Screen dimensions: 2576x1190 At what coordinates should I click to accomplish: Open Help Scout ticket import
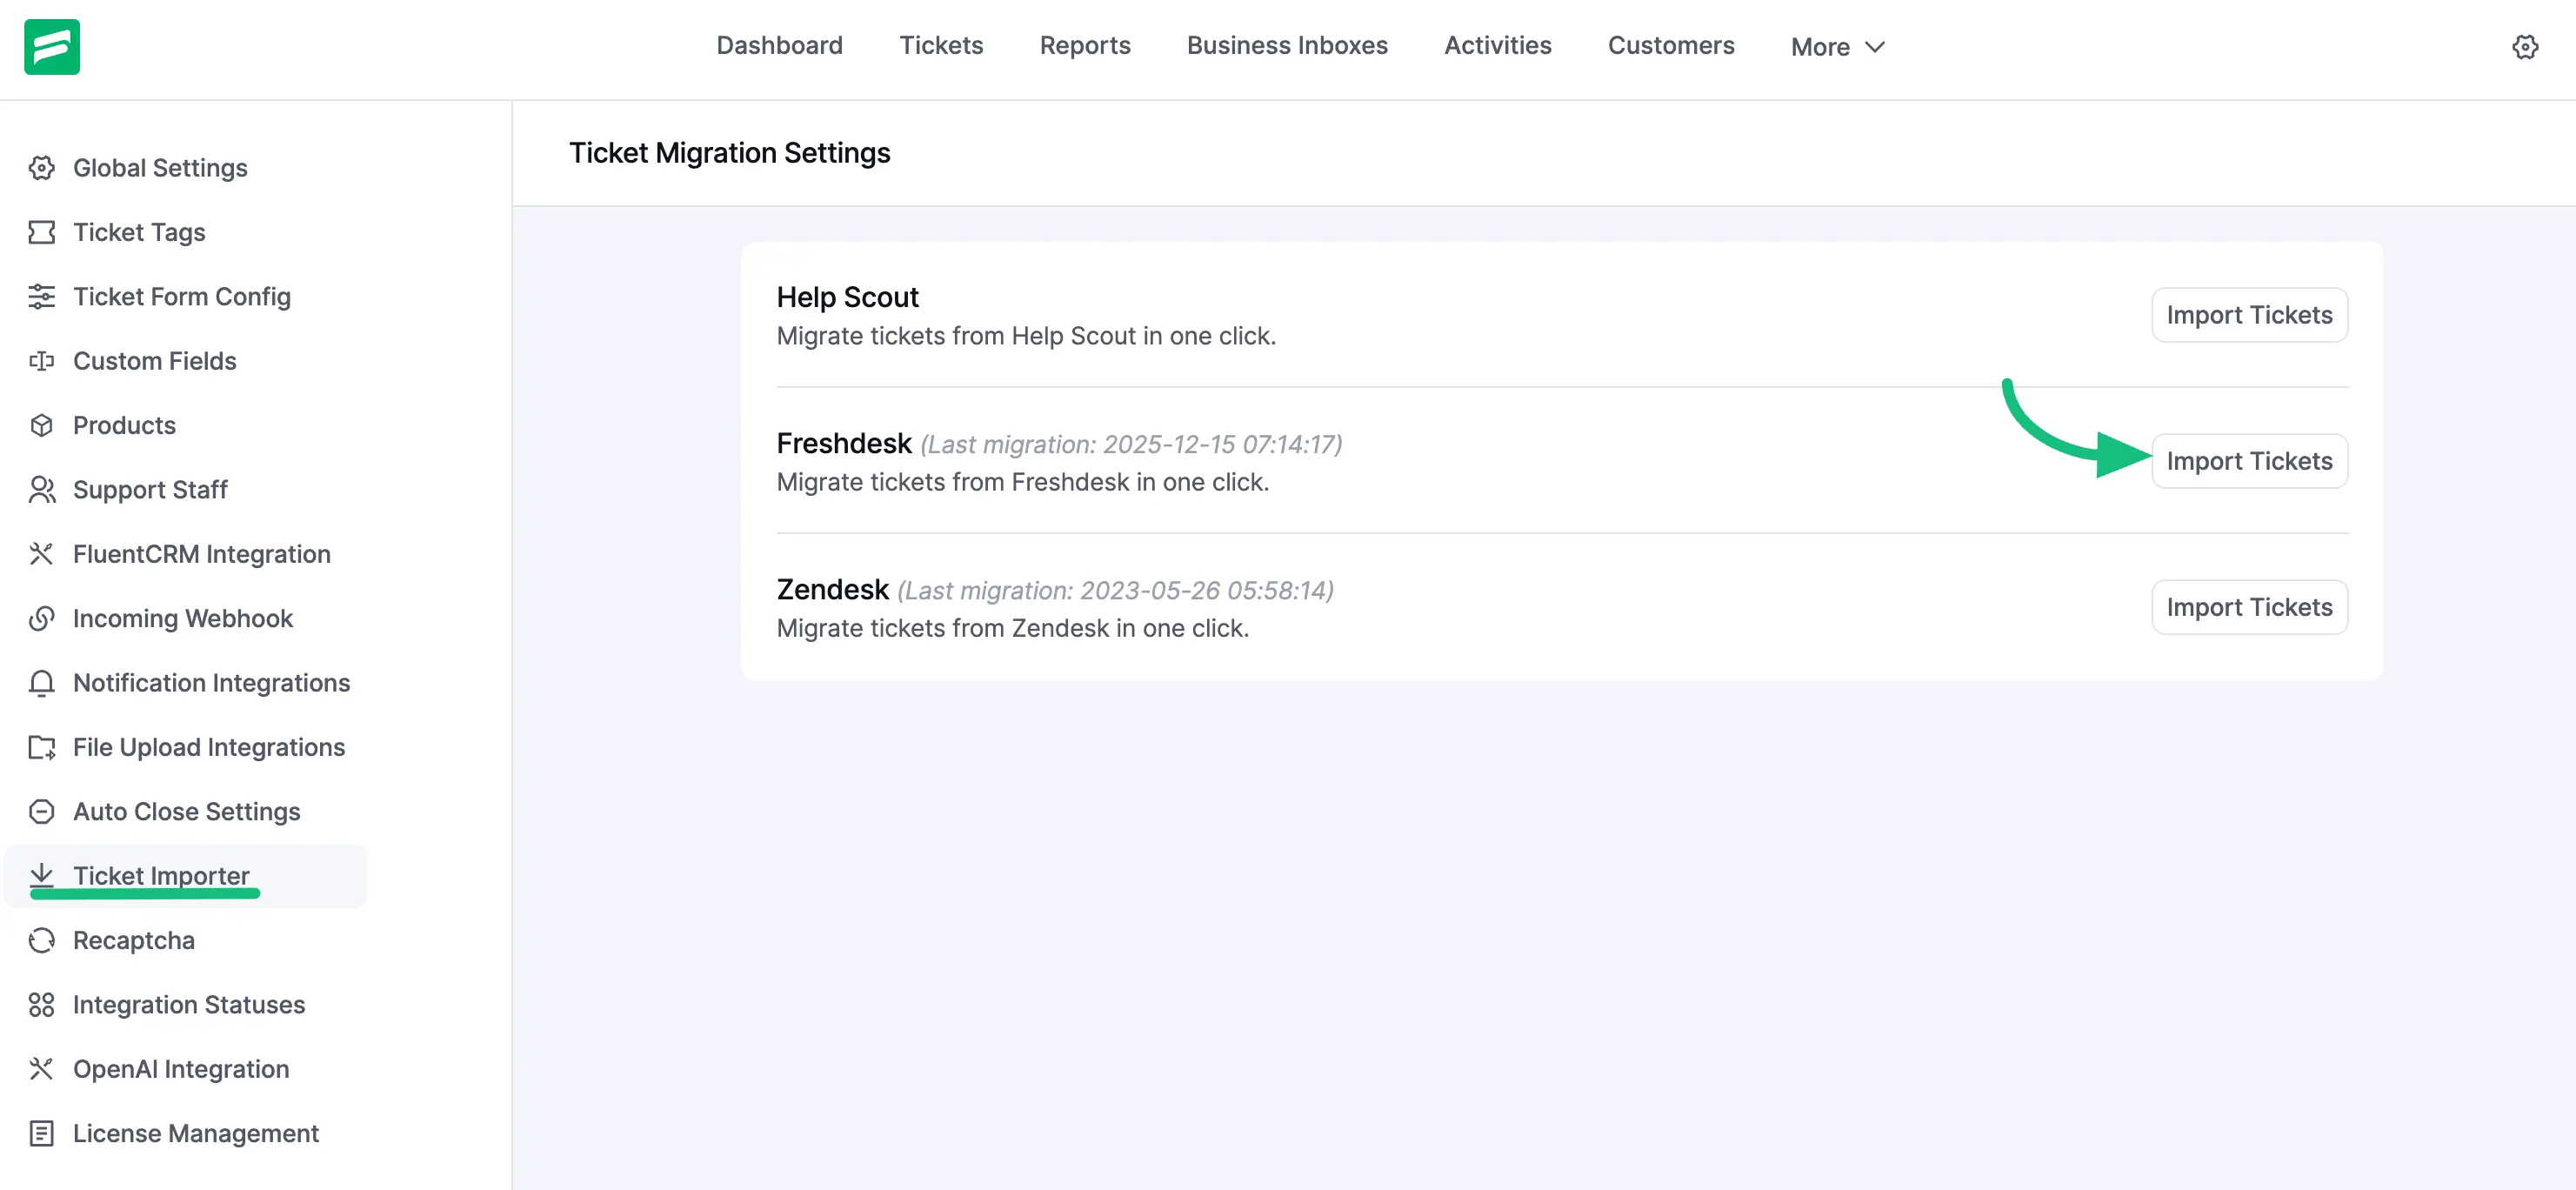pyautogui.click(x=2249, y=315)
